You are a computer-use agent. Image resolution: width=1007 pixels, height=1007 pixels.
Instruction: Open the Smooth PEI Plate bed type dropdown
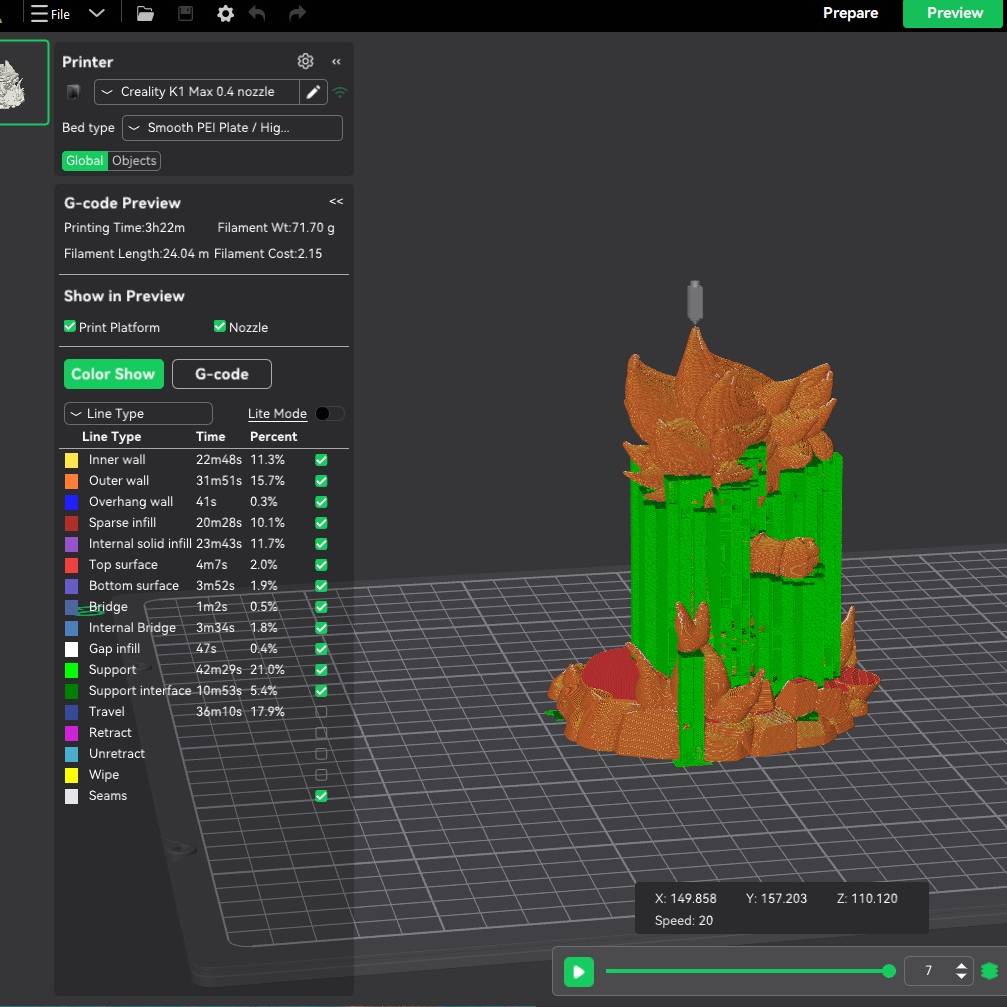231,128
